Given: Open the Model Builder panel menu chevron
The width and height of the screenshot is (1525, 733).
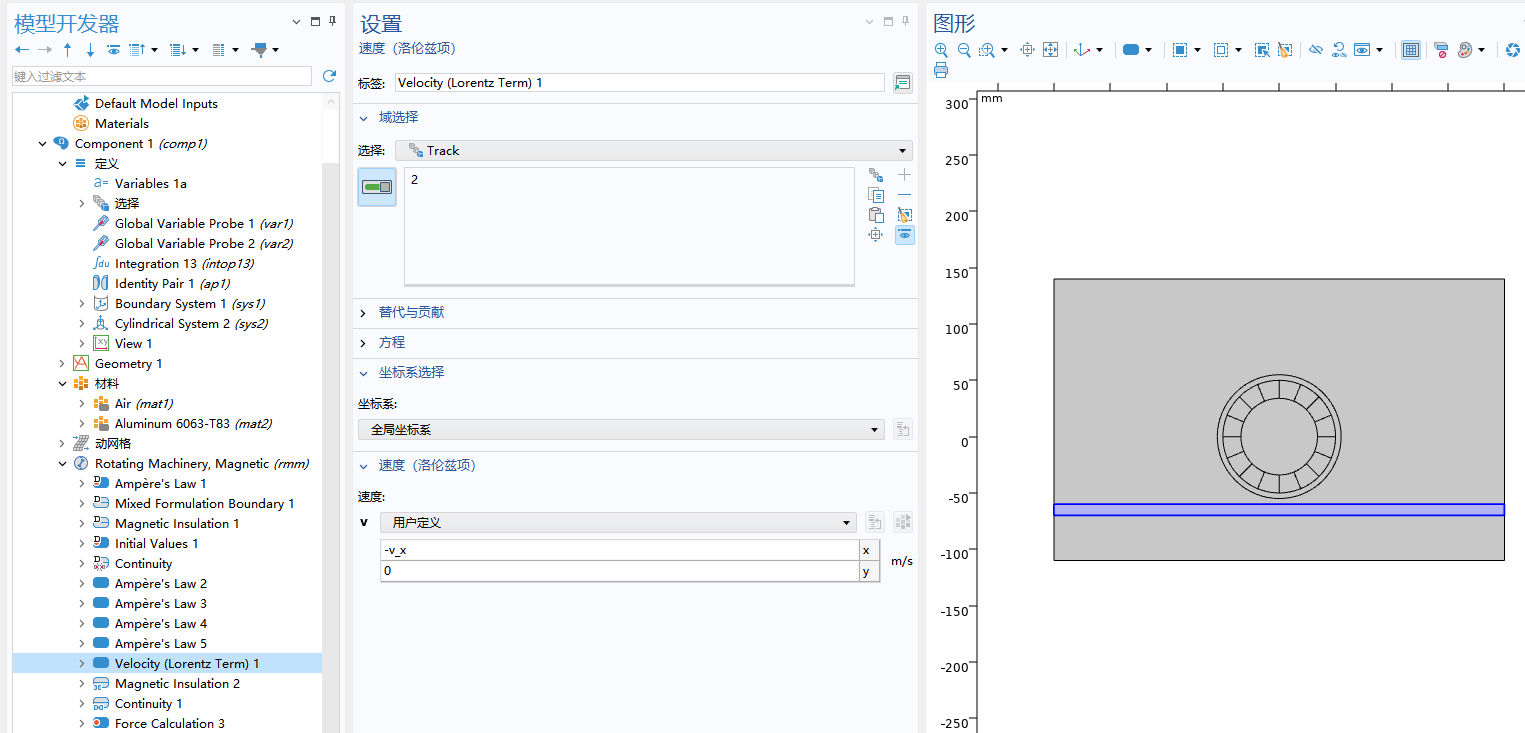Looking at the screenshot, I should pyautogui.click(x=296, y=22).
